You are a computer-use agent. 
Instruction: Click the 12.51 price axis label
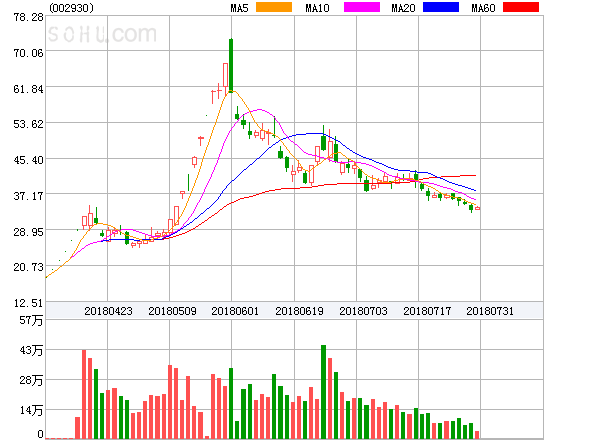pos(28,303)
